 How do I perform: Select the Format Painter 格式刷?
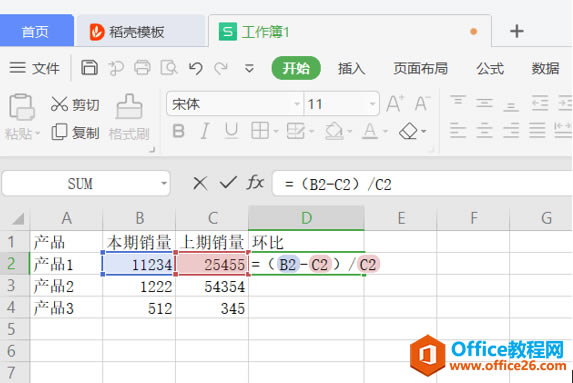129,117
